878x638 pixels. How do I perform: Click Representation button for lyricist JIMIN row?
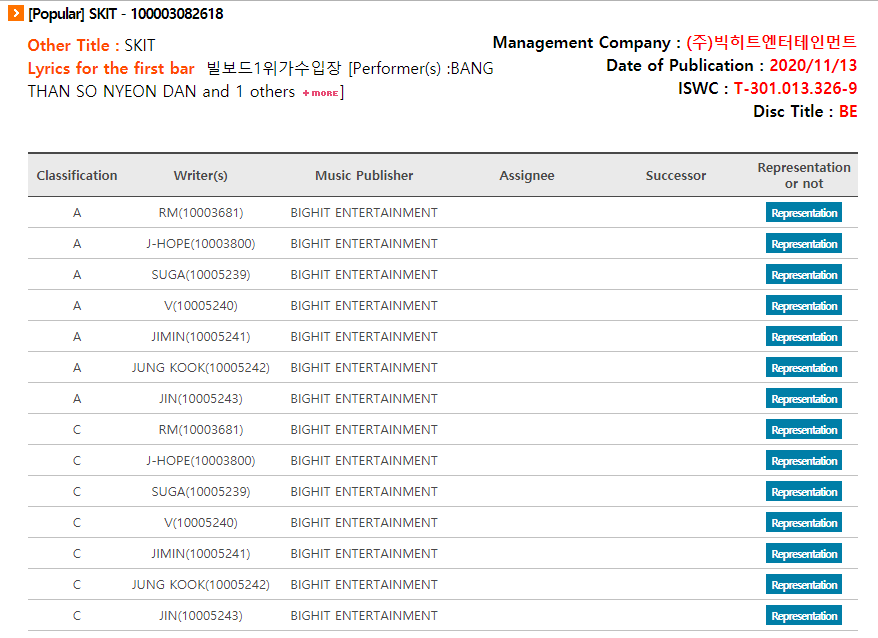click(x=804, y=337)
